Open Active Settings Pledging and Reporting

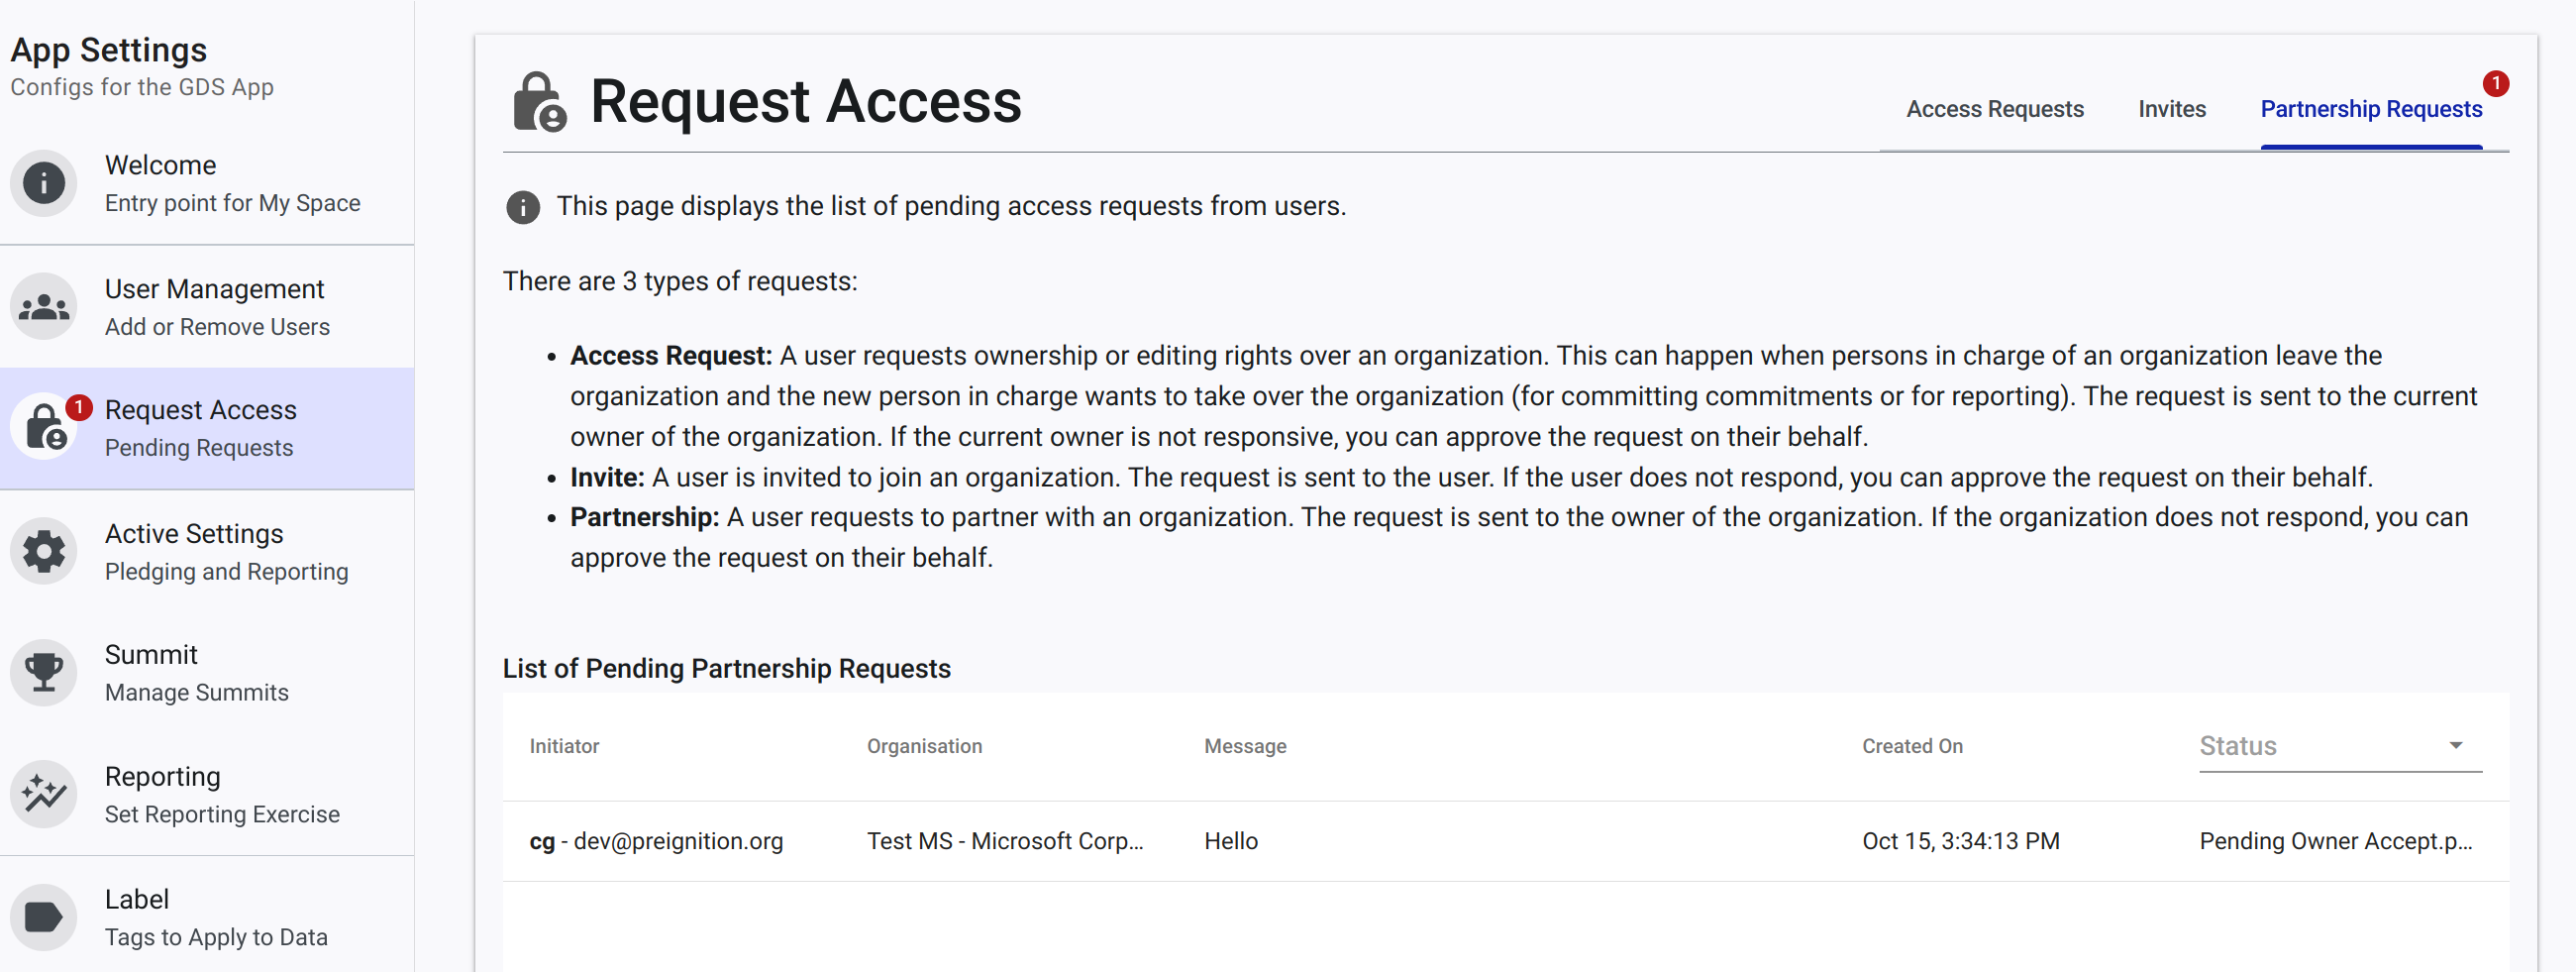(207, 551)
